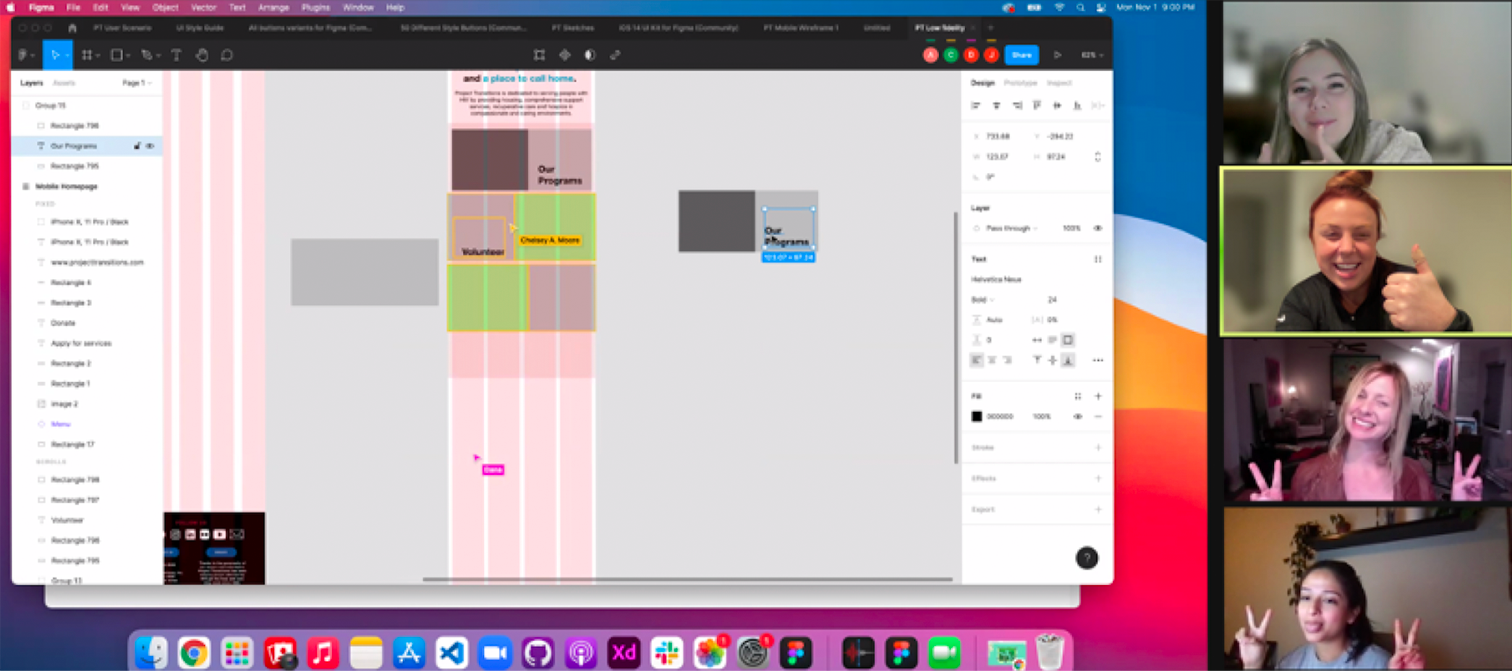Open the zoom level 62% dropdown
The height and width of the screenshot is (671, 1512).
tap(1092, 55)
